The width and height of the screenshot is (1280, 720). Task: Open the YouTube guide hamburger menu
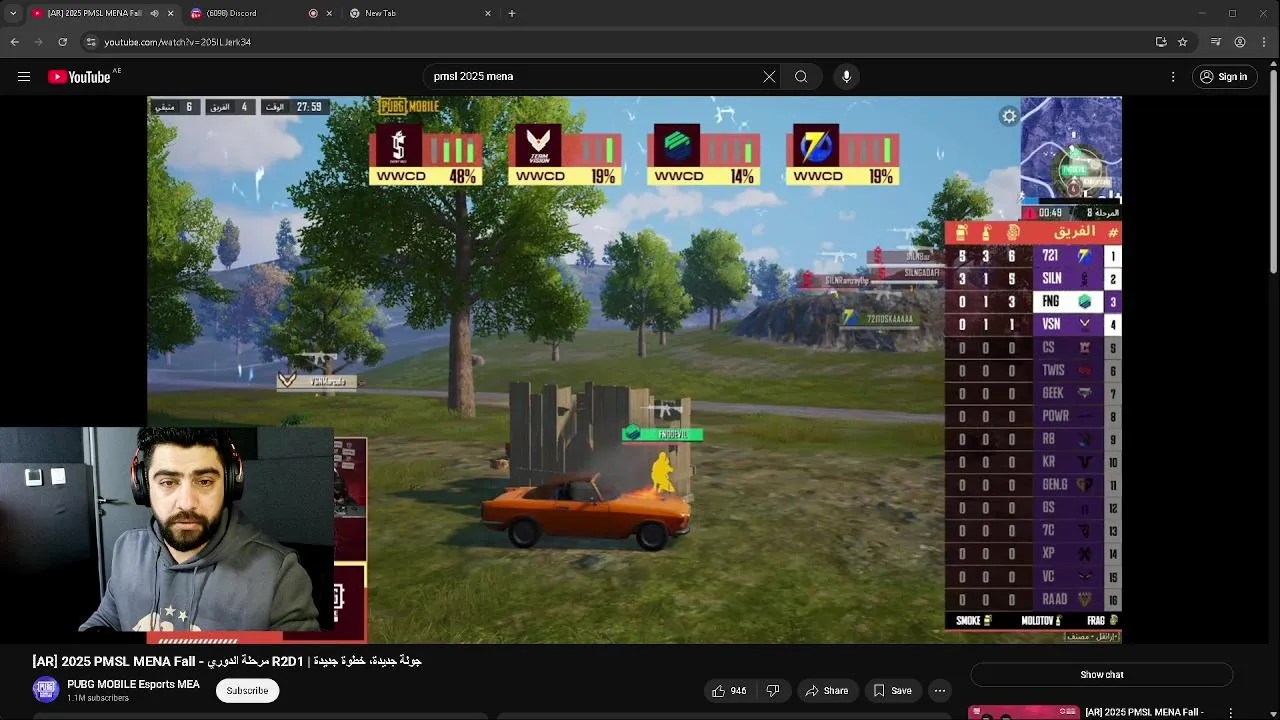(x=24, y=77)
